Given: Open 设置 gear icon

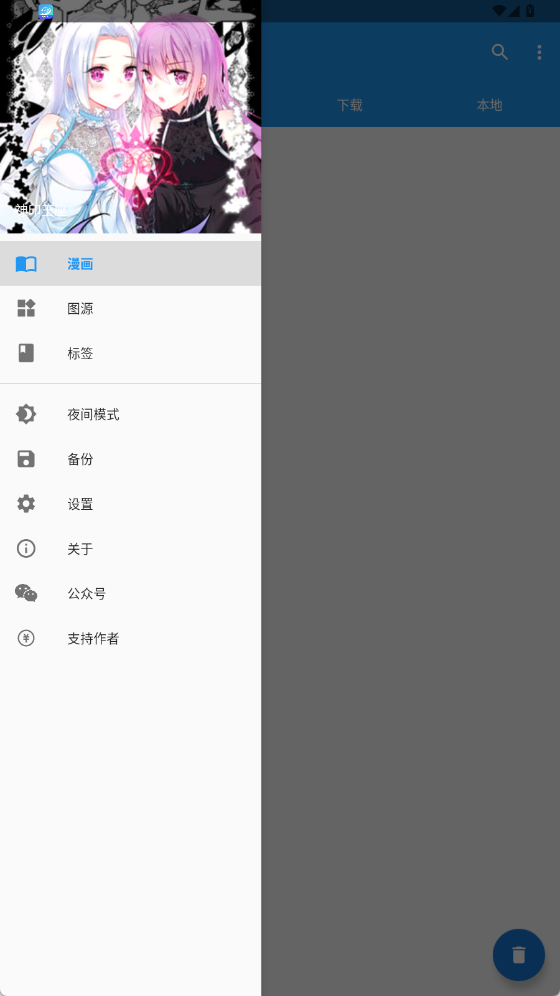Looking at the screenshot, I should coord(26,504).
